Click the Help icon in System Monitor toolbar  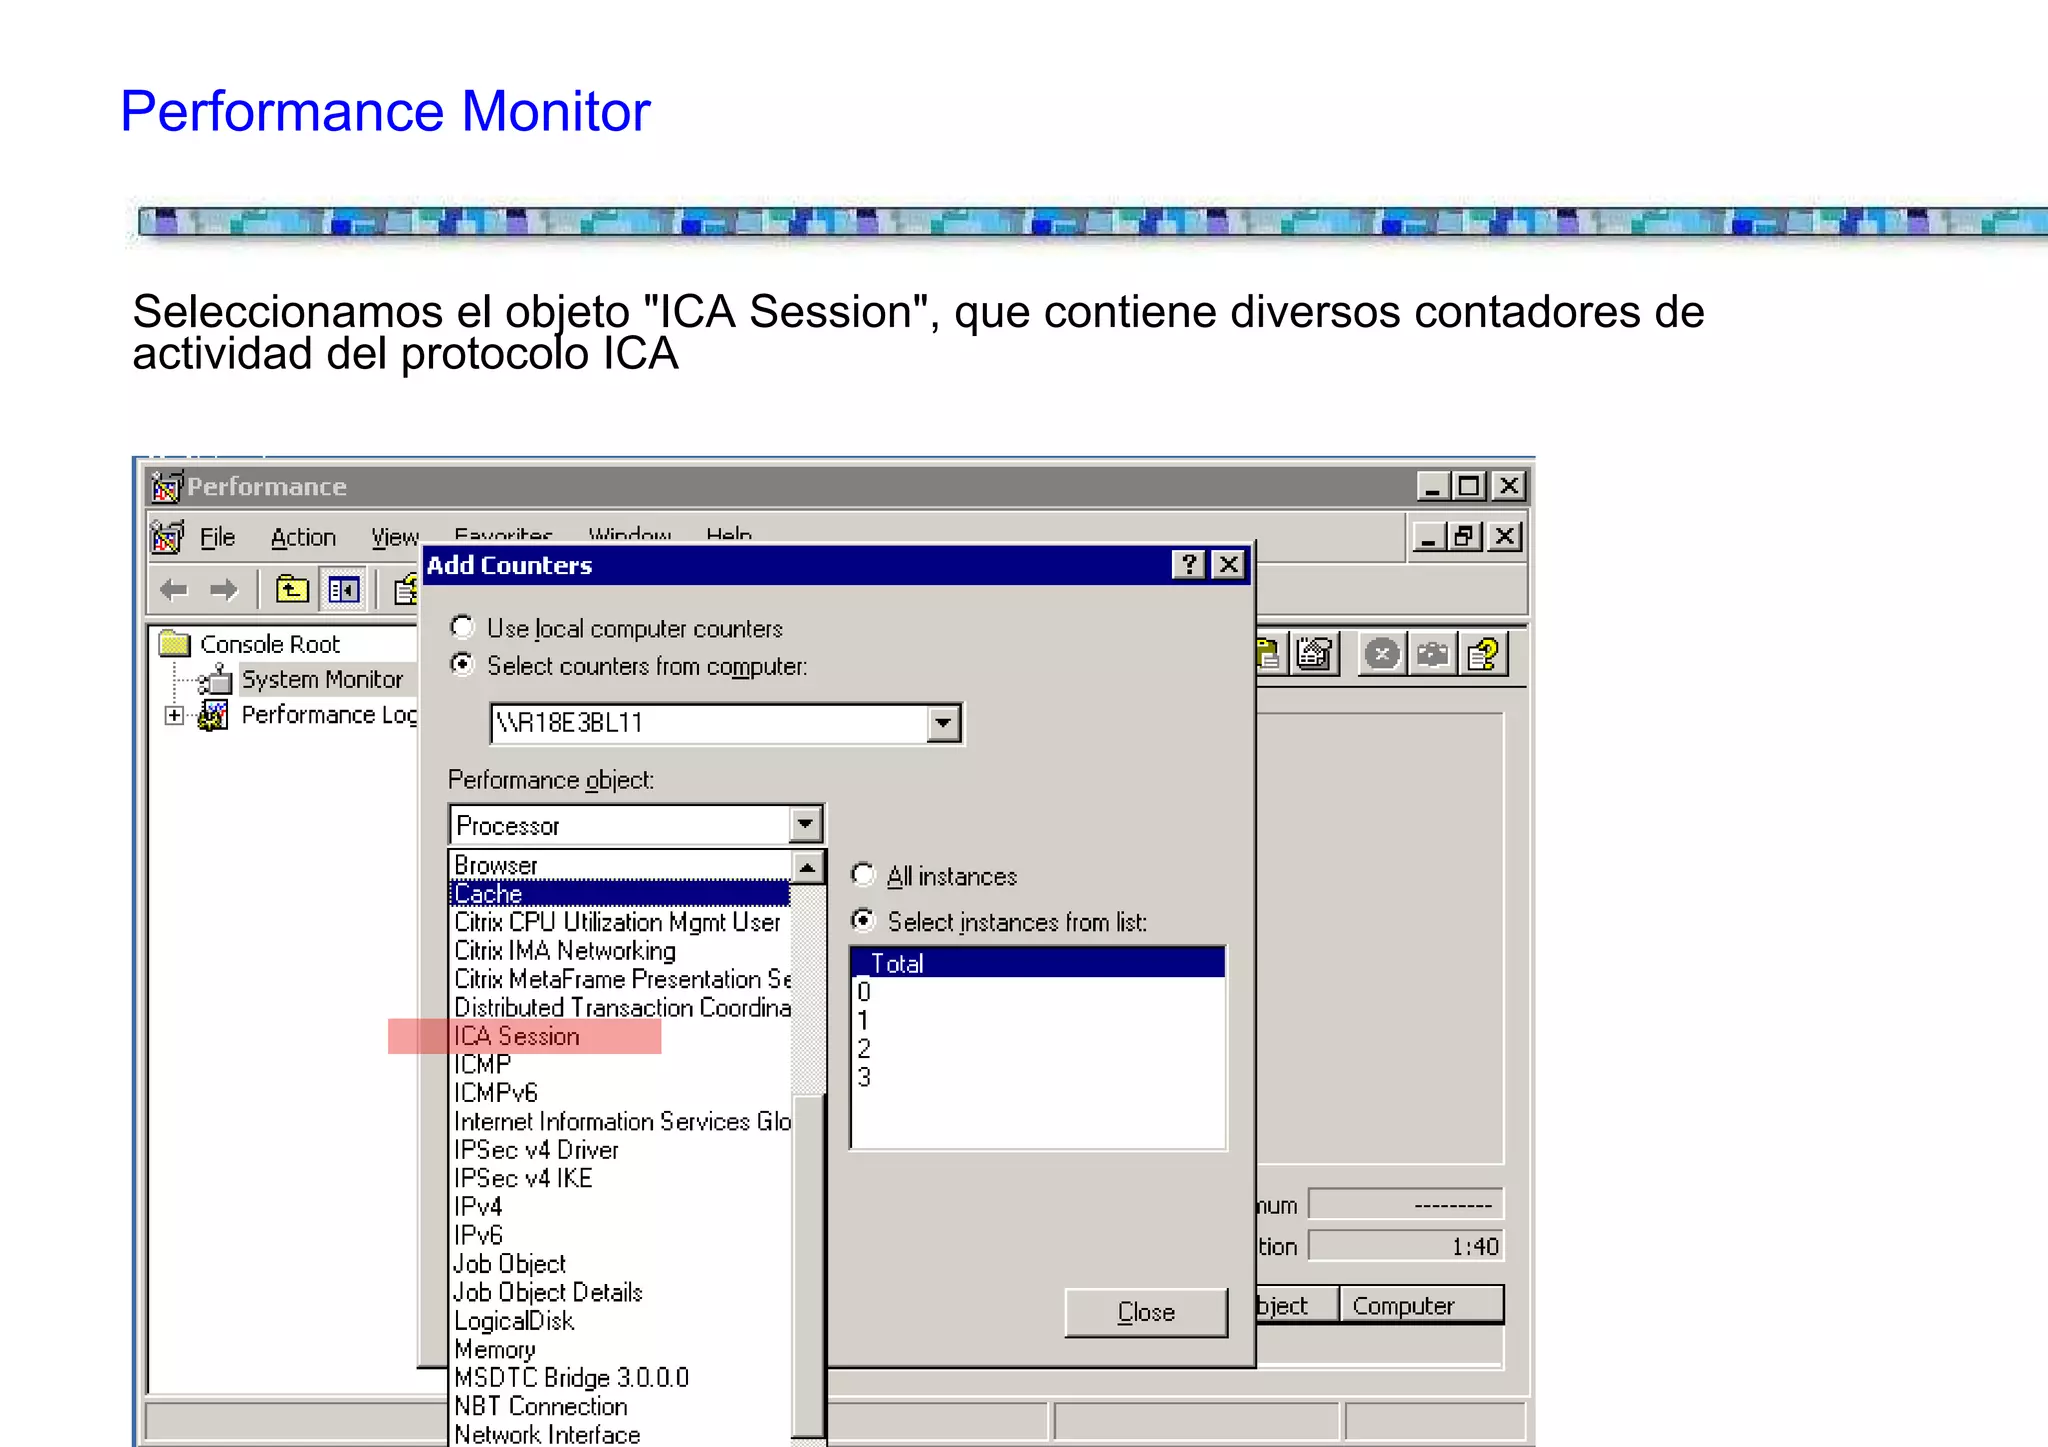(x=1483, y=655)
